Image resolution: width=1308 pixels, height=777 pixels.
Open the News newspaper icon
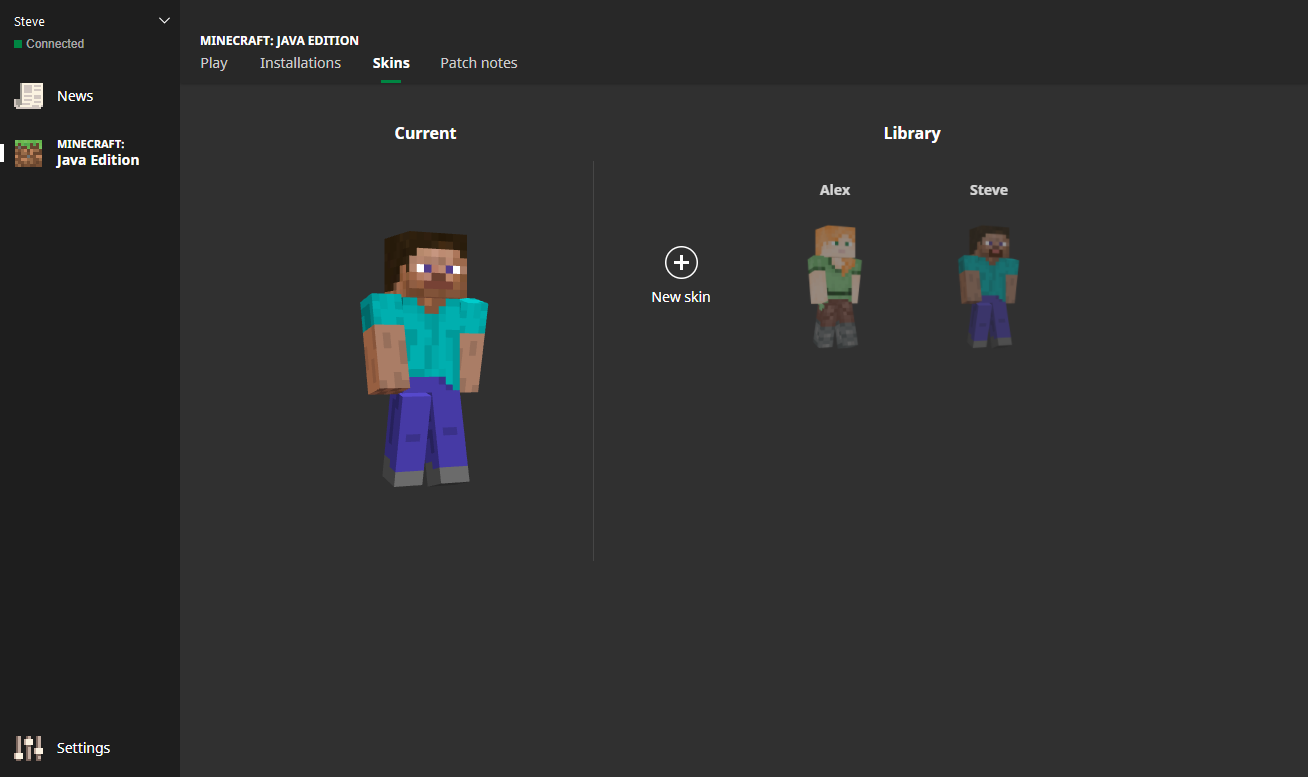[x=28, y=96]
